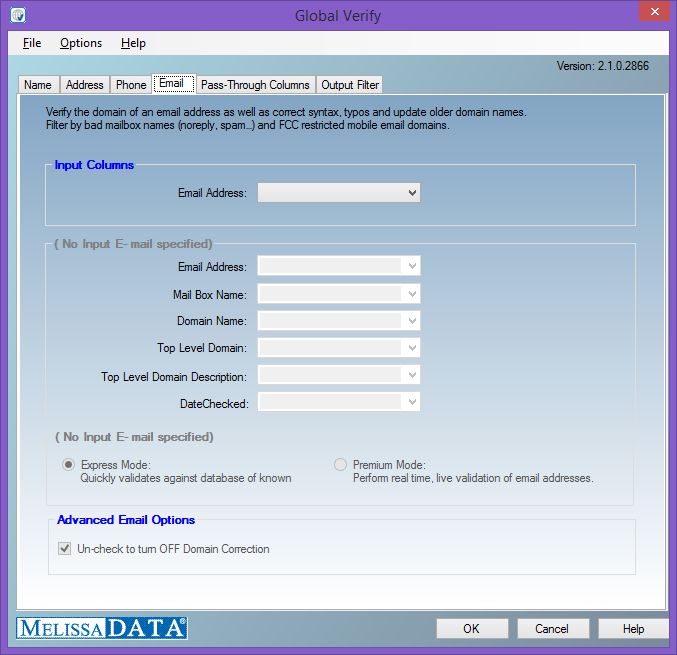Click the DateChecked label
The height and width of the screenshot is (655, 677).
(214, 404)
